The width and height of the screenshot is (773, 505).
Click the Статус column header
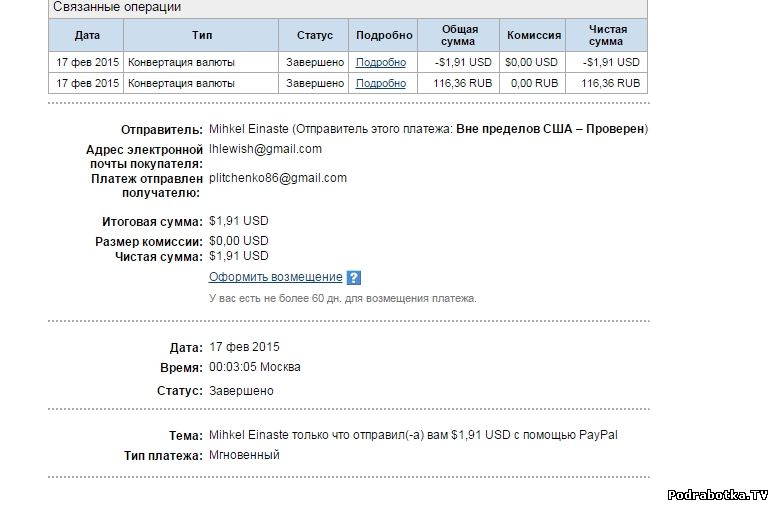pos(315,35)
